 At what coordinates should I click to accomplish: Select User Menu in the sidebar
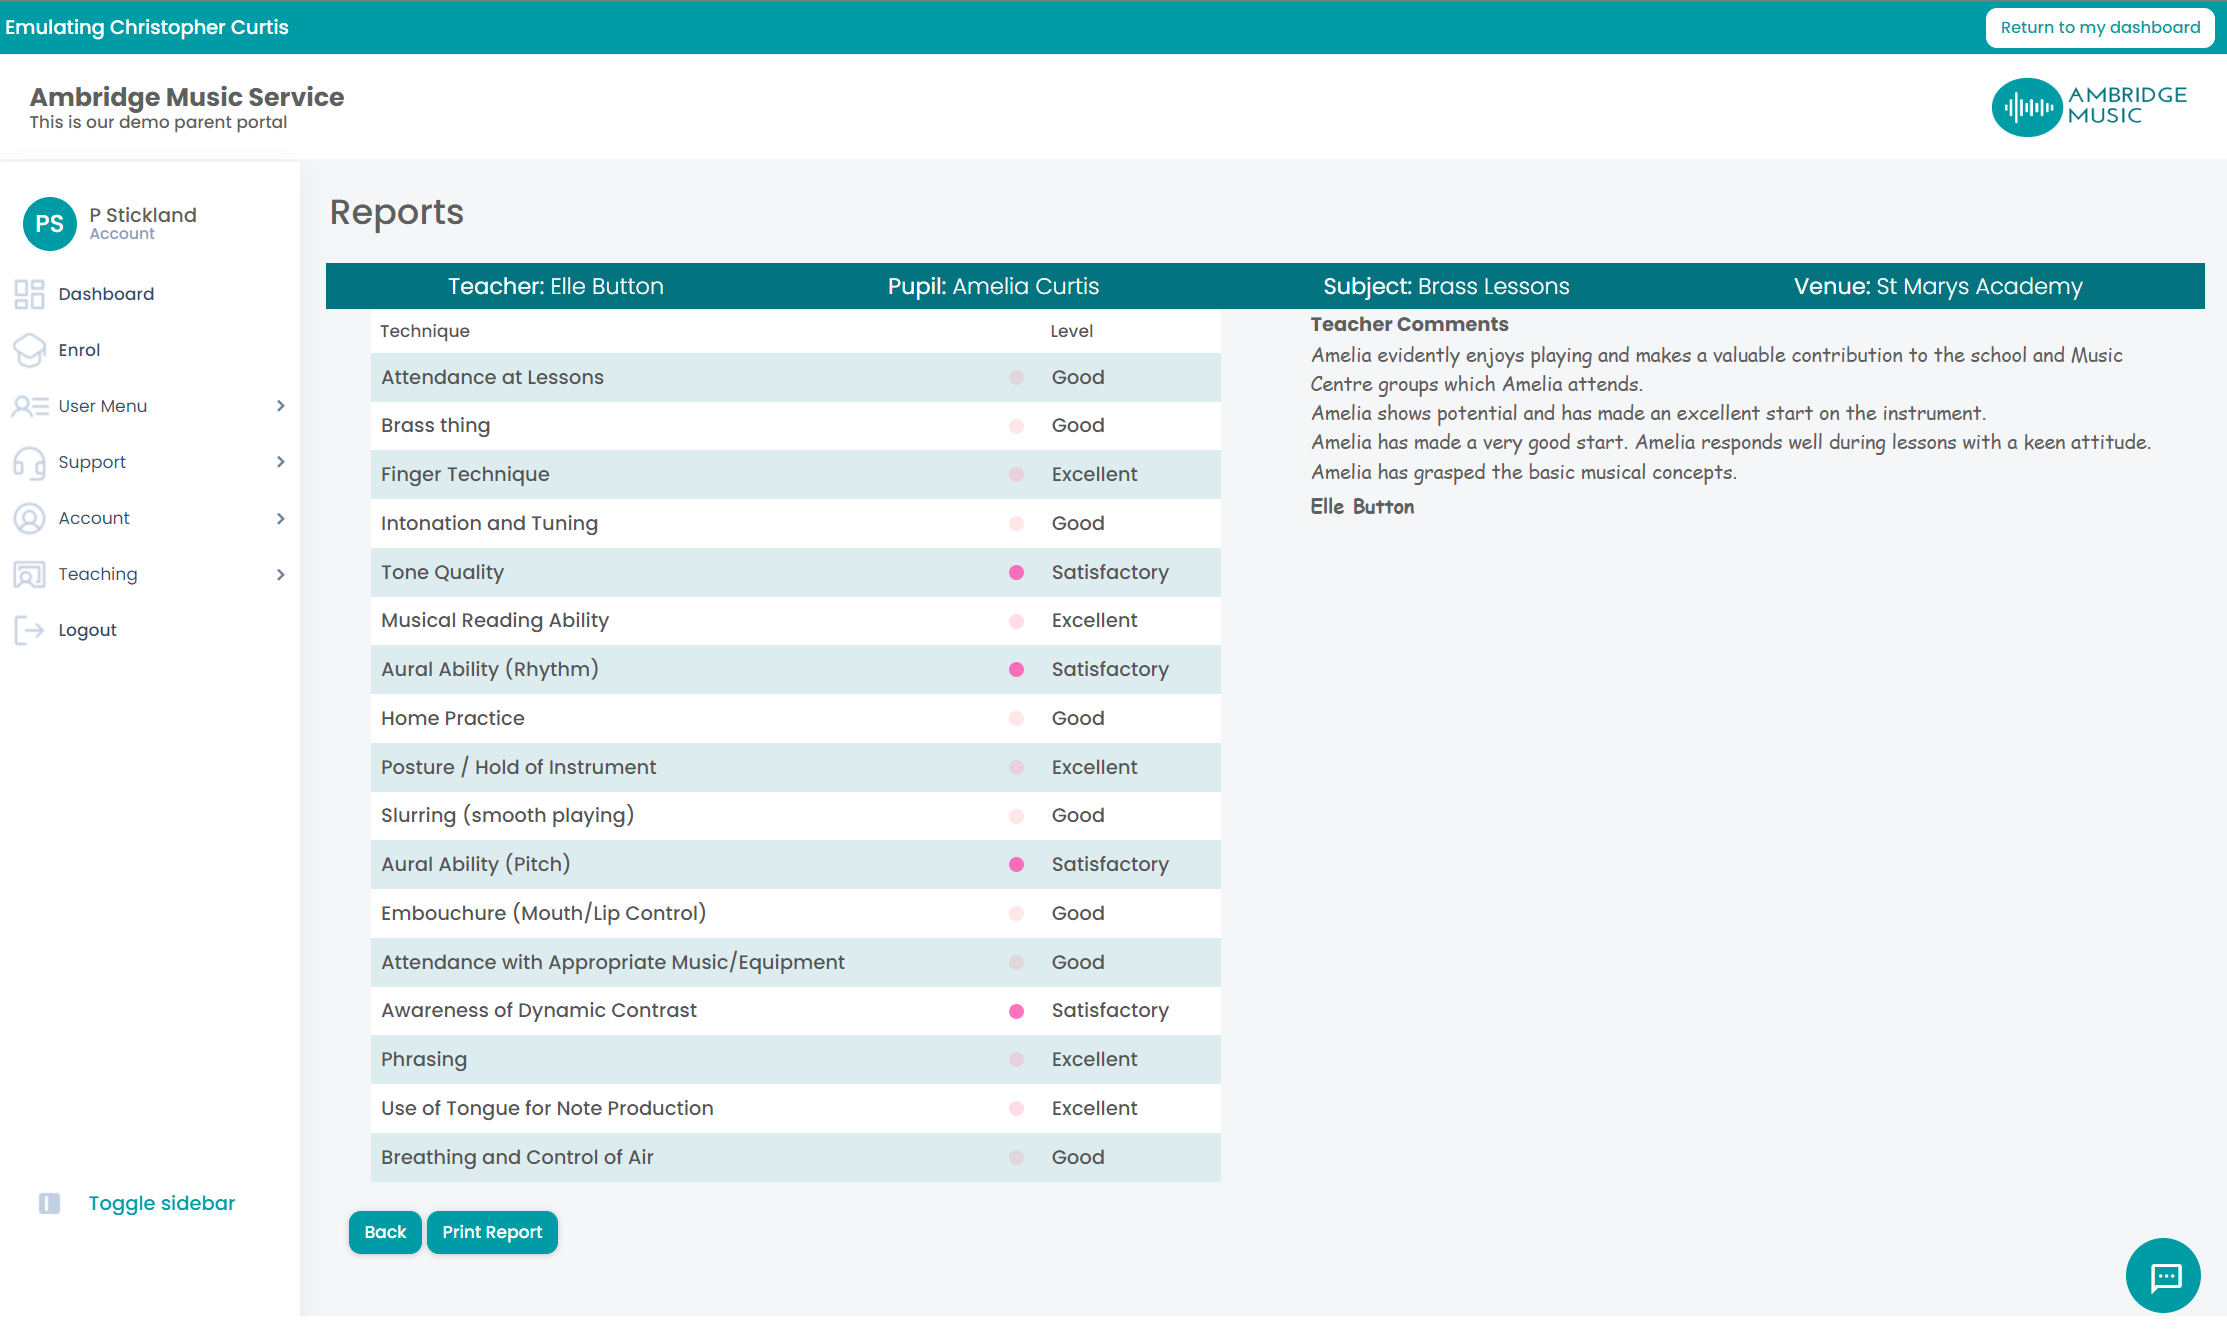click(102, 406)
